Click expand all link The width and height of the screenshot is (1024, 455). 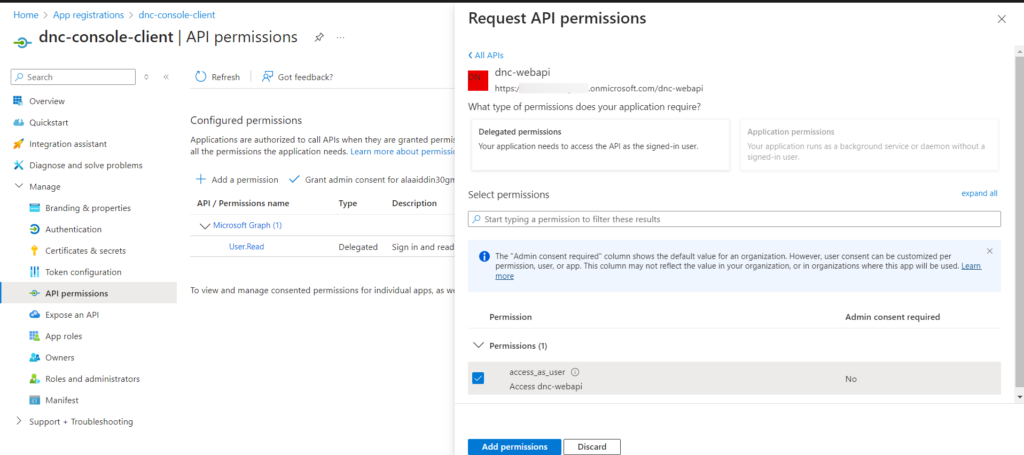click(x=979, y=193)
